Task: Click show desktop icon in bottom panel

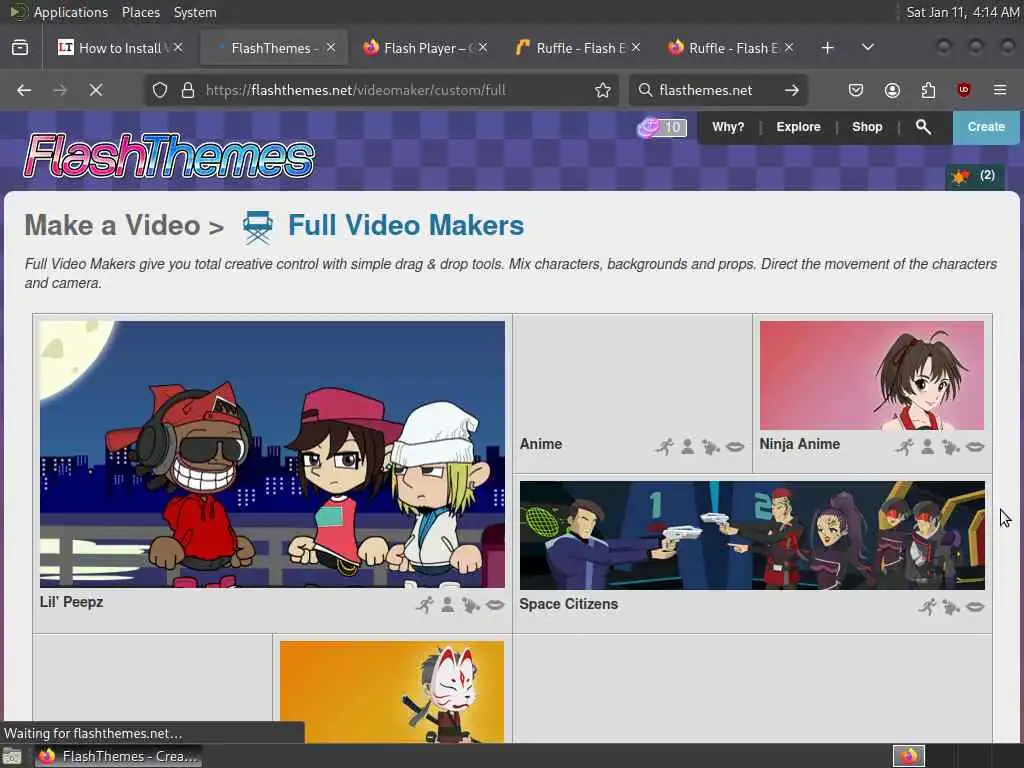Action: (12, 756)
